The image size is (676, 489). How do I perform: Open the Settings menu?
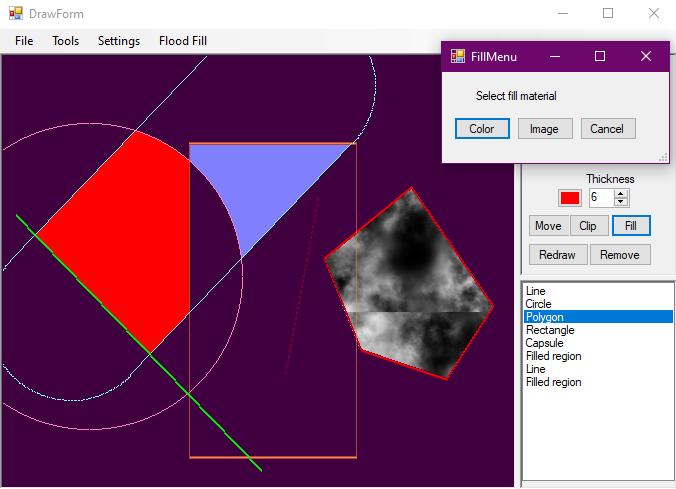pos(118,41)
